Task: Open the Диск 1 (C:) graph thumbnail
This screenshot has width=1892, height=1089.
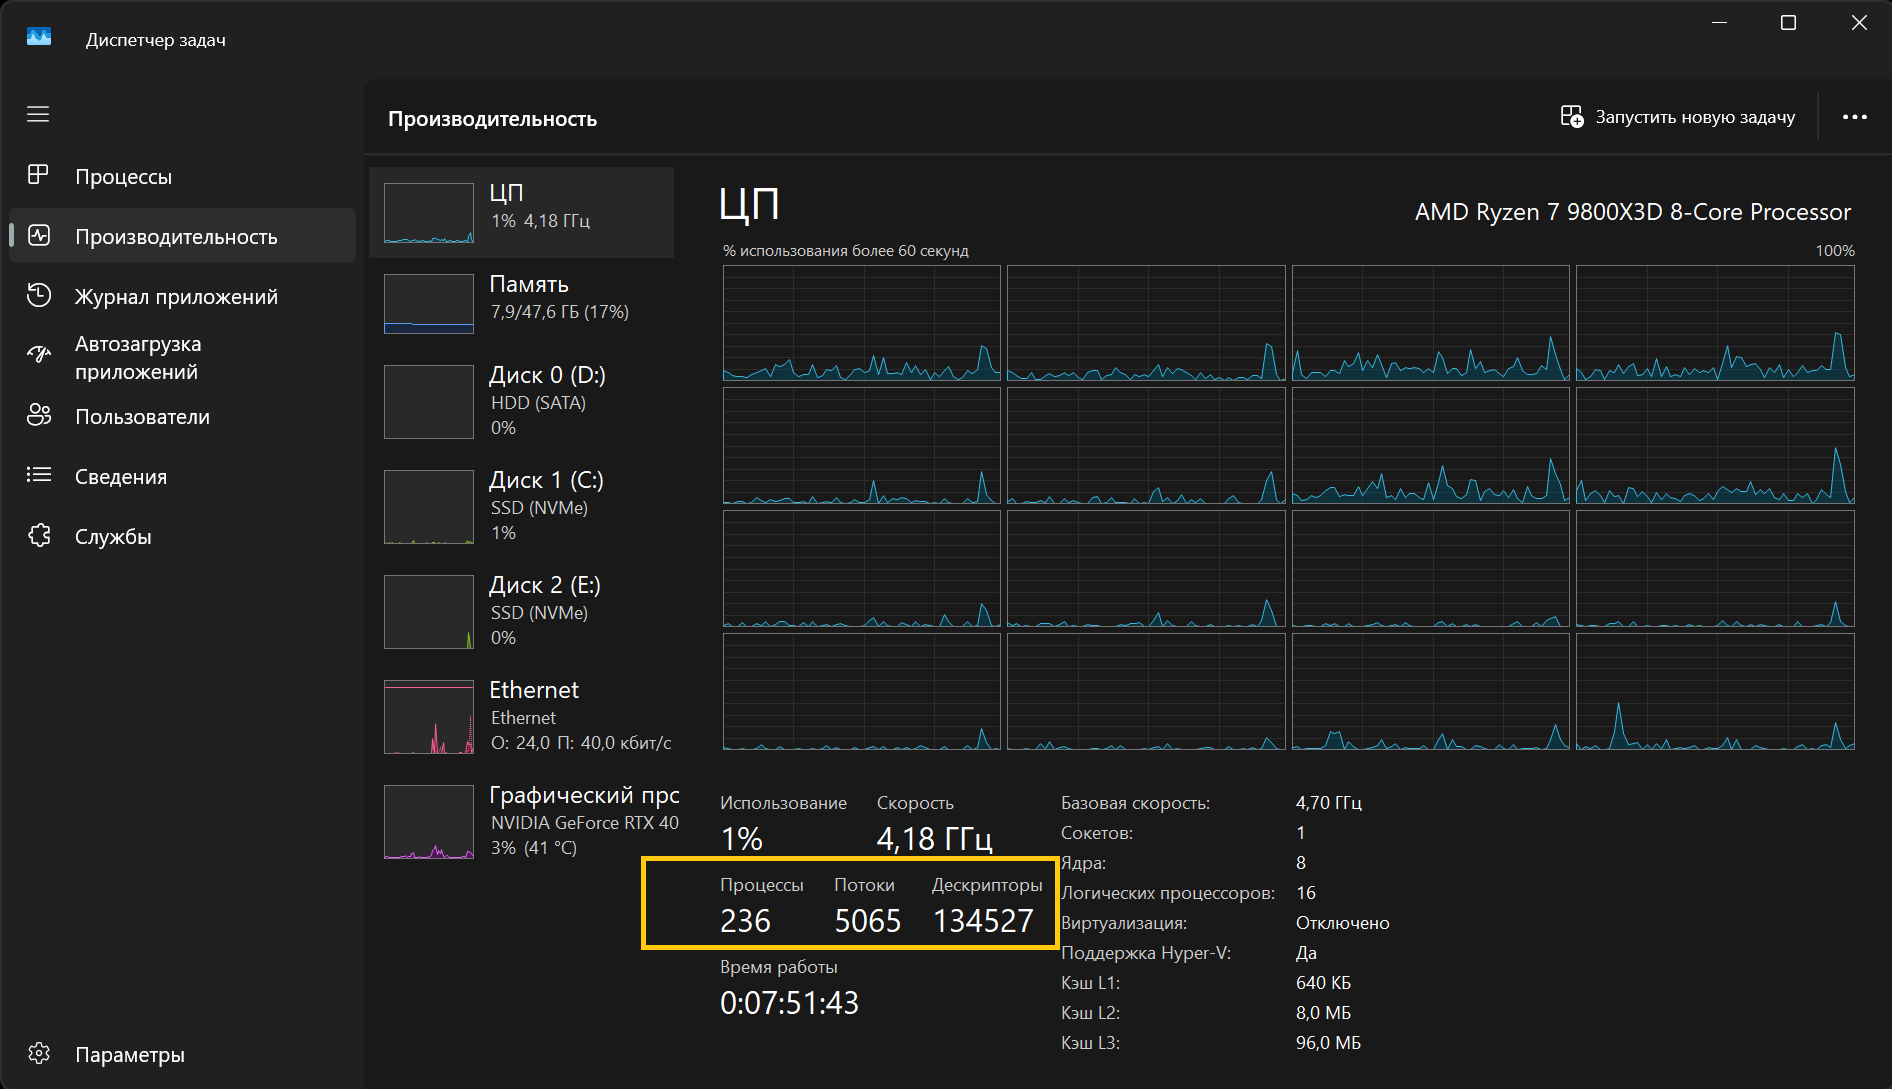Action: 429,507
